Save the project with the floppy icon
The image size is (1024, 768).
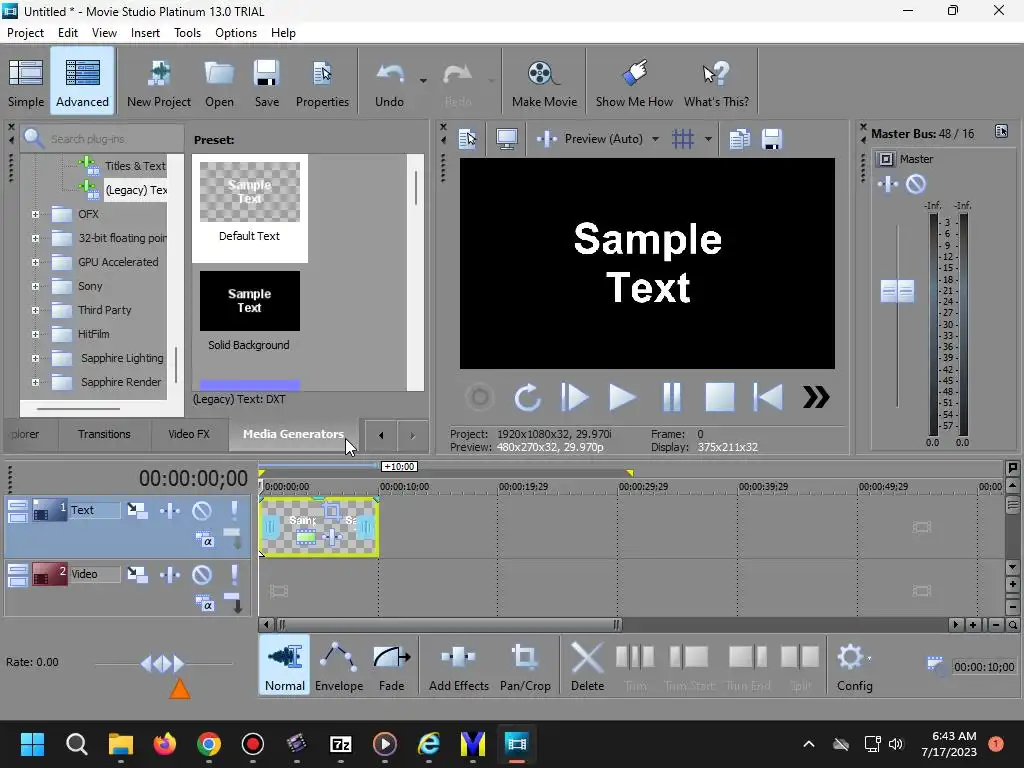pyautogui.click(x=266, y=74)
